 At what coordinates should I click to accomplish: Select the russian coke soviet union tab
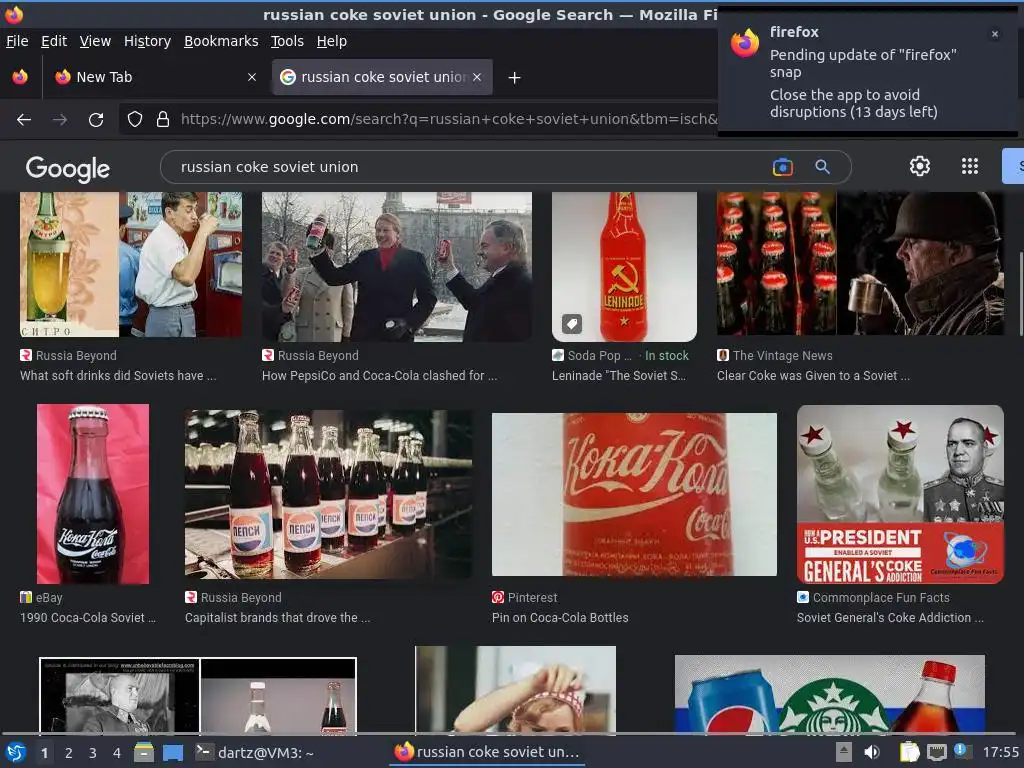pyautogui.click(x=382, y=77)
